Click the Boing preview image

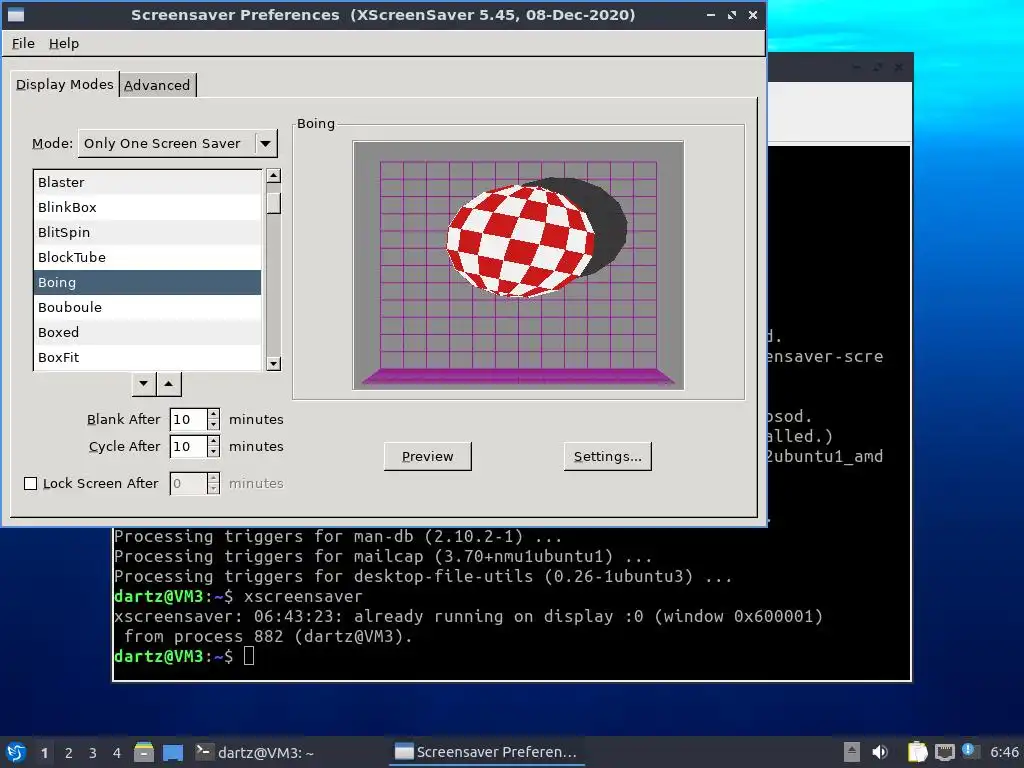pos(519,265)
